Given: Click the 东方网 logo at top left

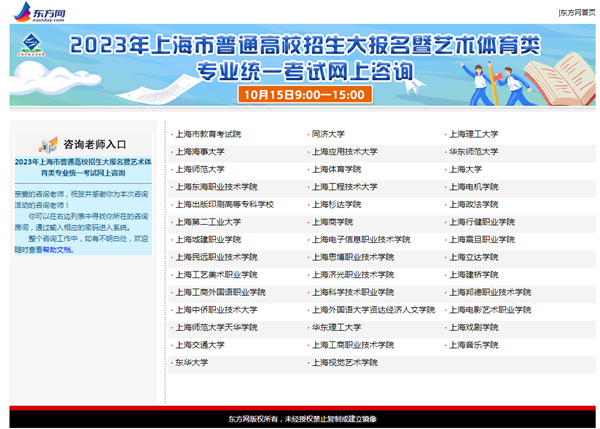Looking at the screenshot, I should coord(39,12).
